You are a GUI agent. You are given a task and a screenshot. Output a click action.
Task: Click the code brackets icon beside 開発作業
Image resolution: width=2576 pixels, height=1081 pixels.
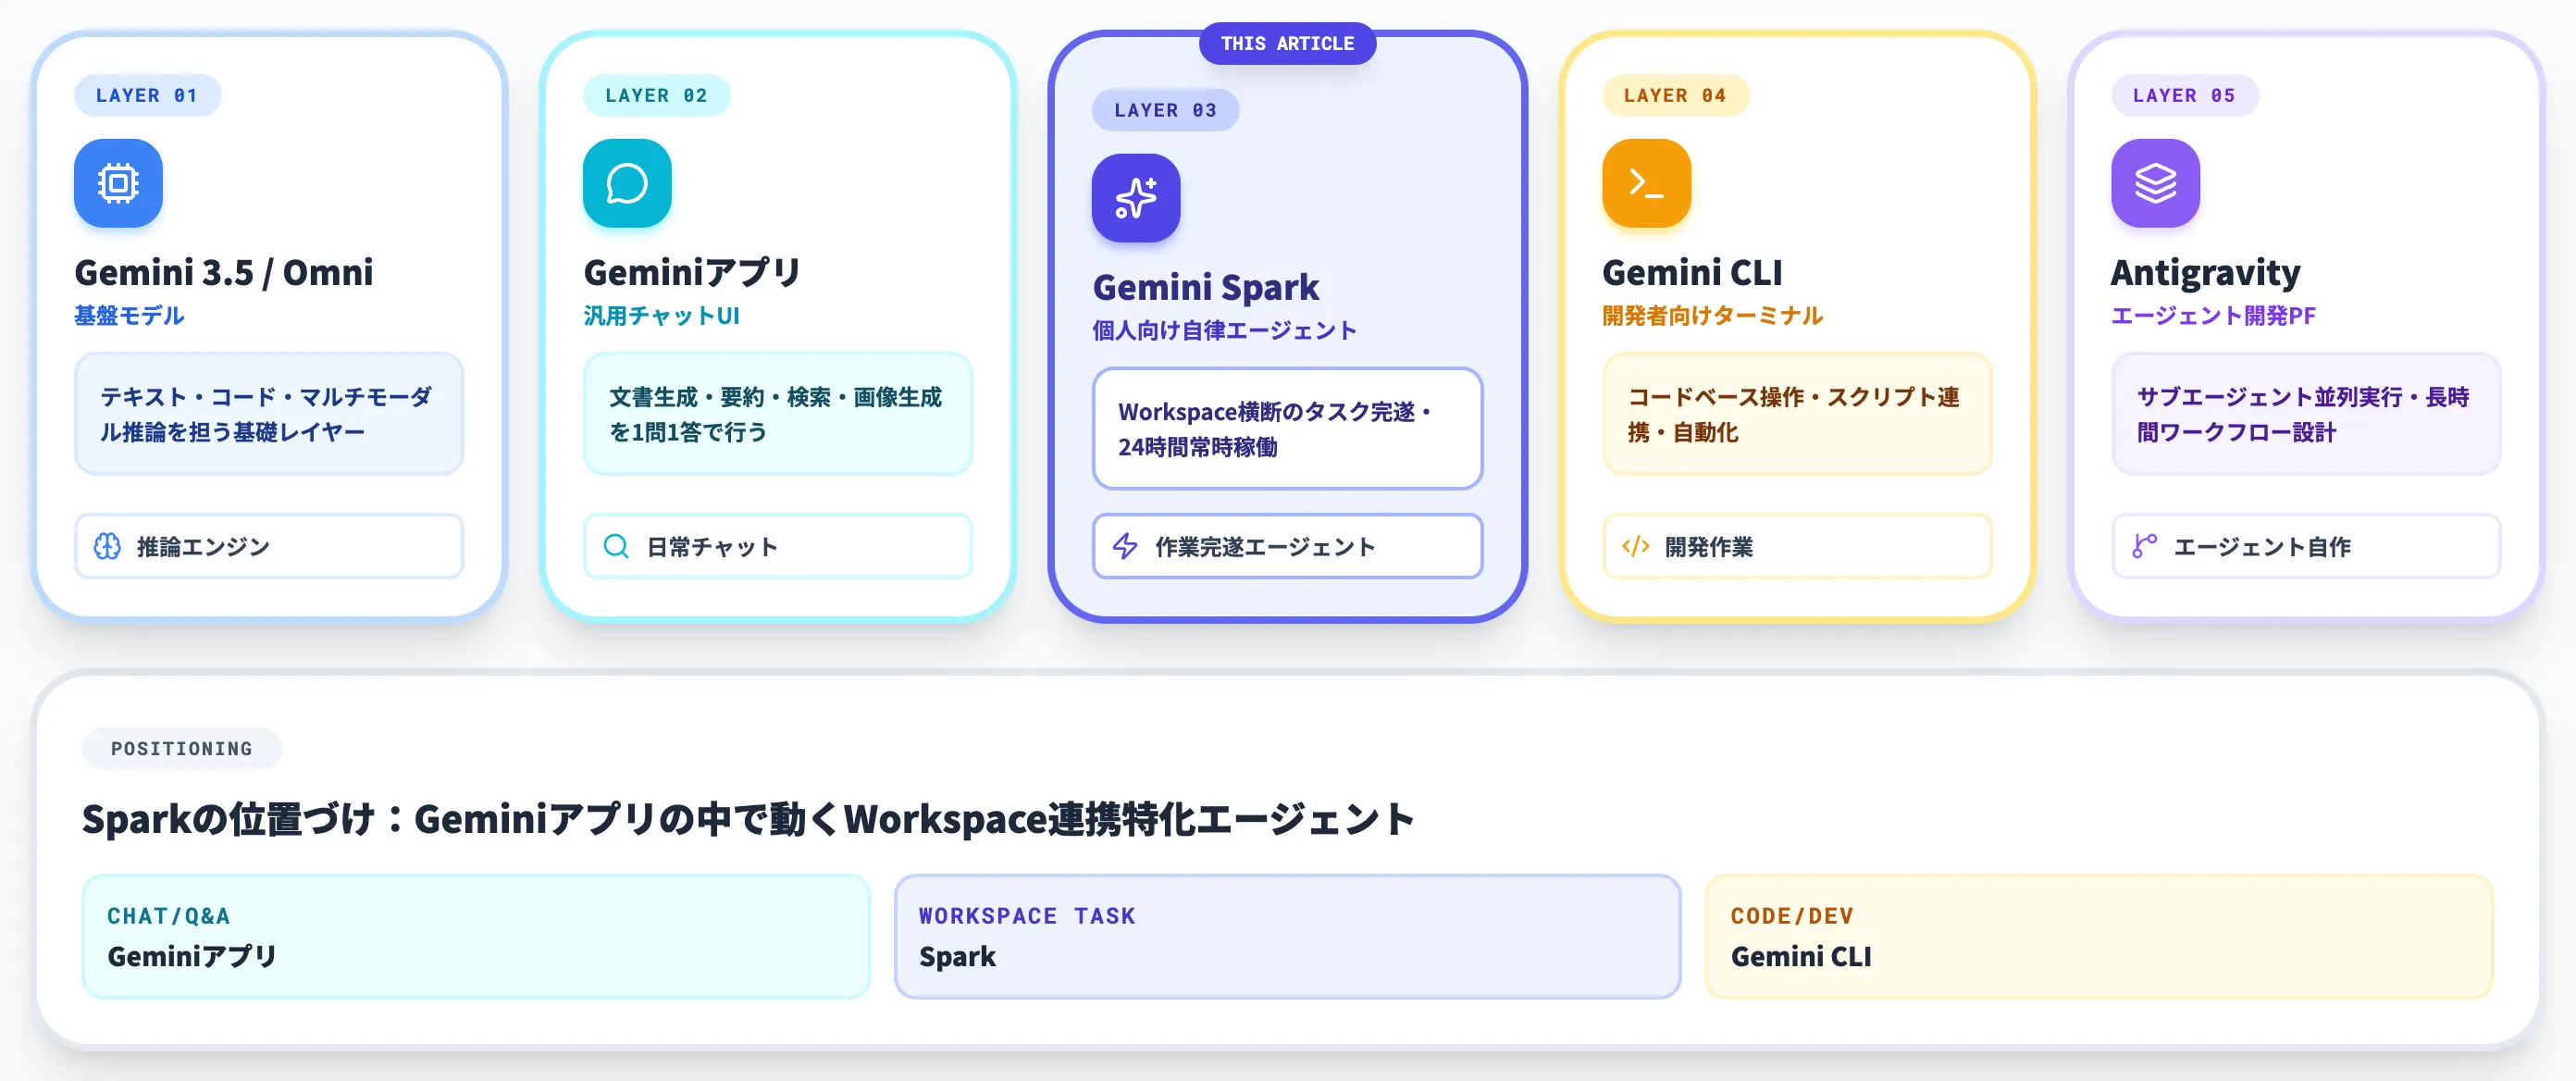point(1635,546)
